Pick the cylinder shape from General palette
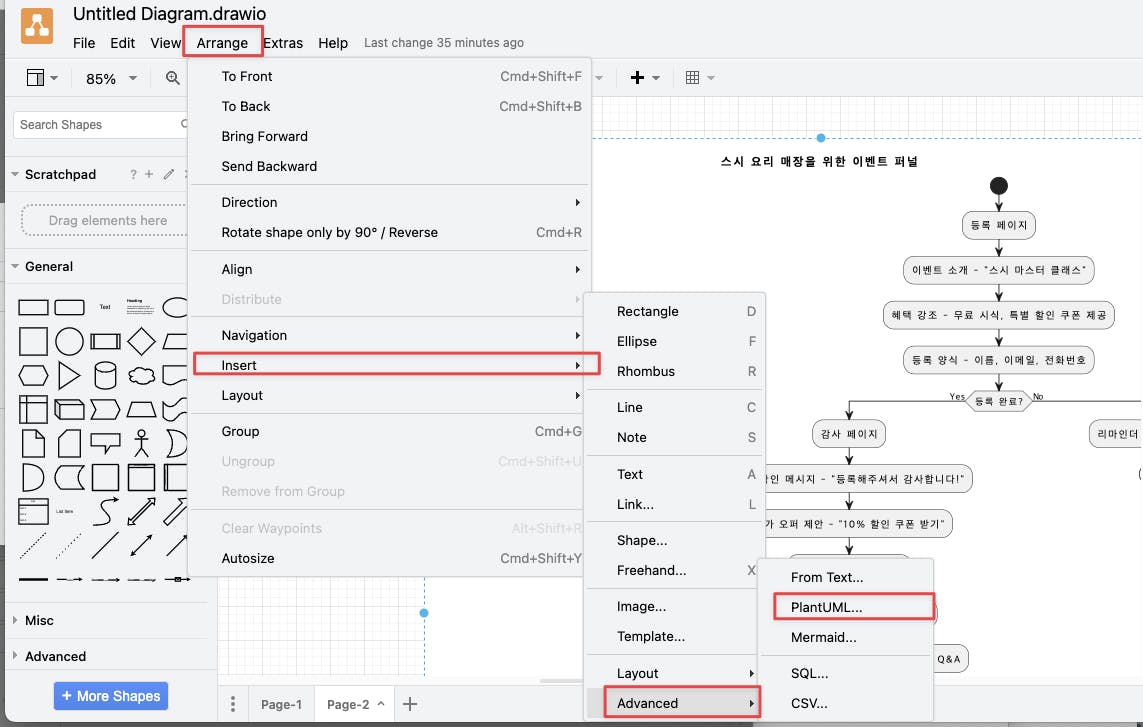The image size is (1143, 727). point(105,376)
